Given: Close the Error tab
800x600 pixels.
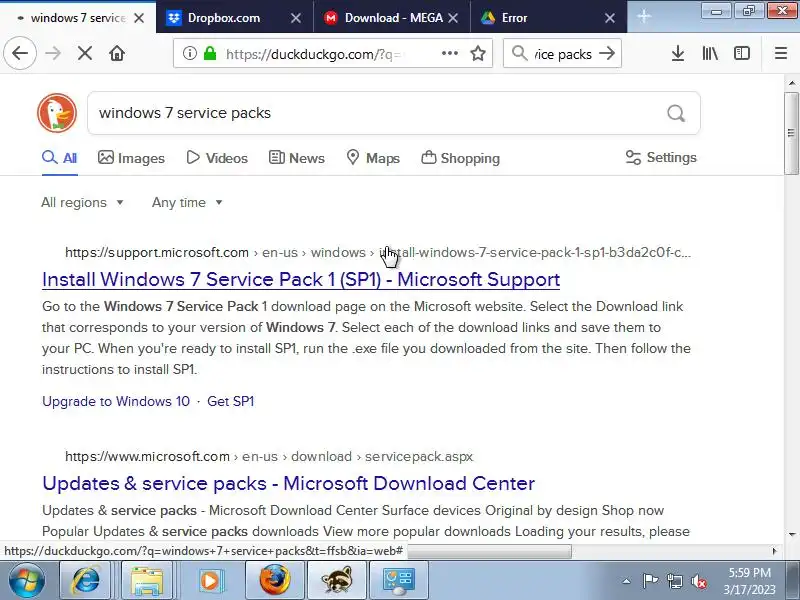Looking at the screenshot, I should pyautogui.click(x=610, y=18).
